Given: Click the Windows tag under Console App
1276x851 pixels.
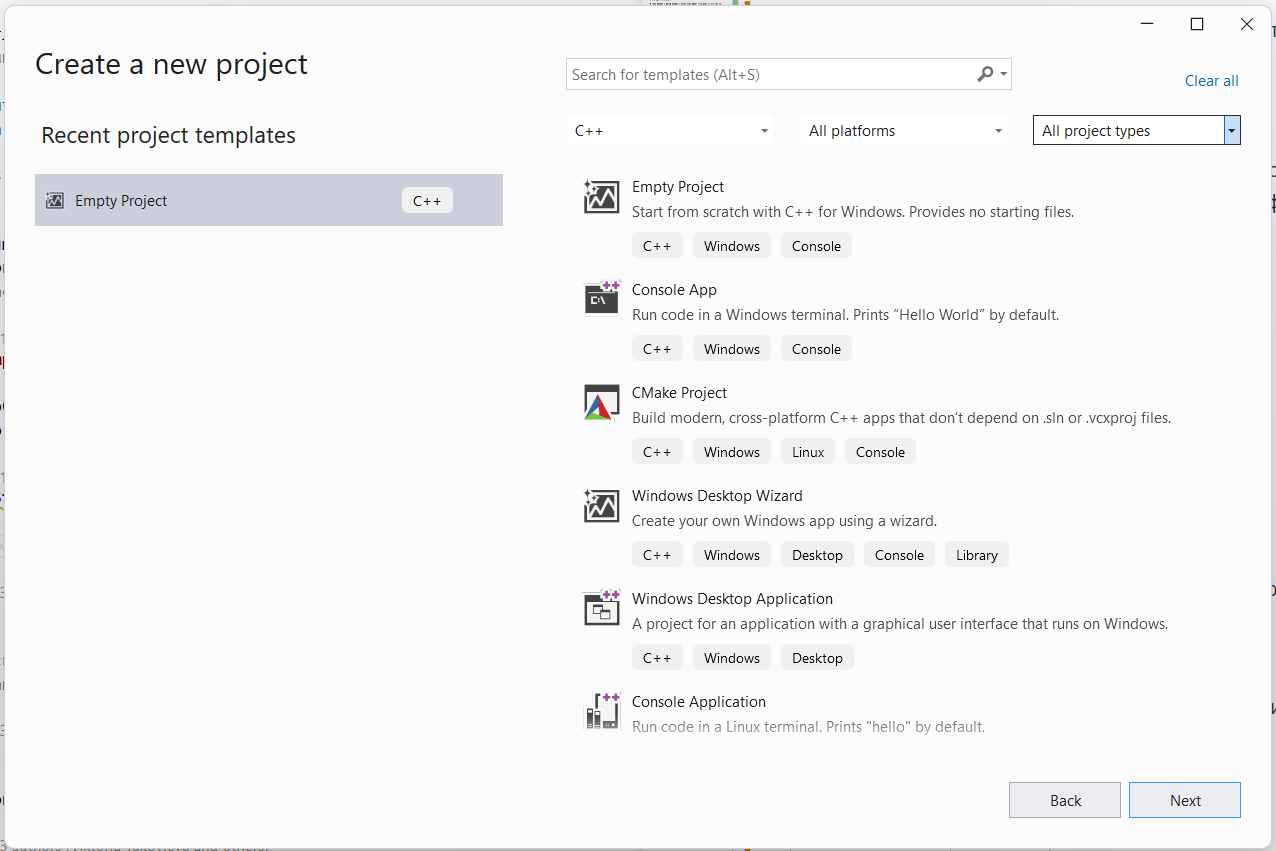Looking at the screenshot, I should pyautogui.click(x=731, y=348).
